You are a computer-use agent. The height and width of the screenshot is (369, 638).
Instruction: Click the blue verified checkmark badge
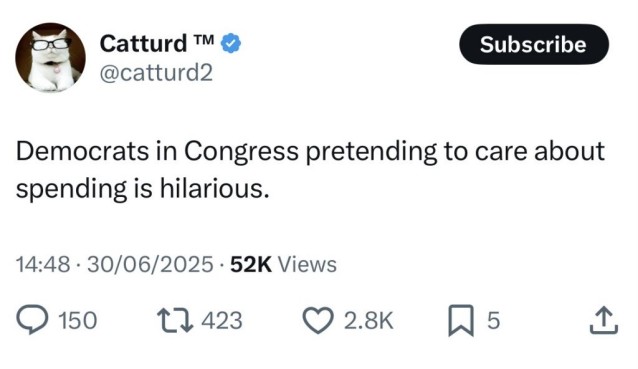click(231, 43)
